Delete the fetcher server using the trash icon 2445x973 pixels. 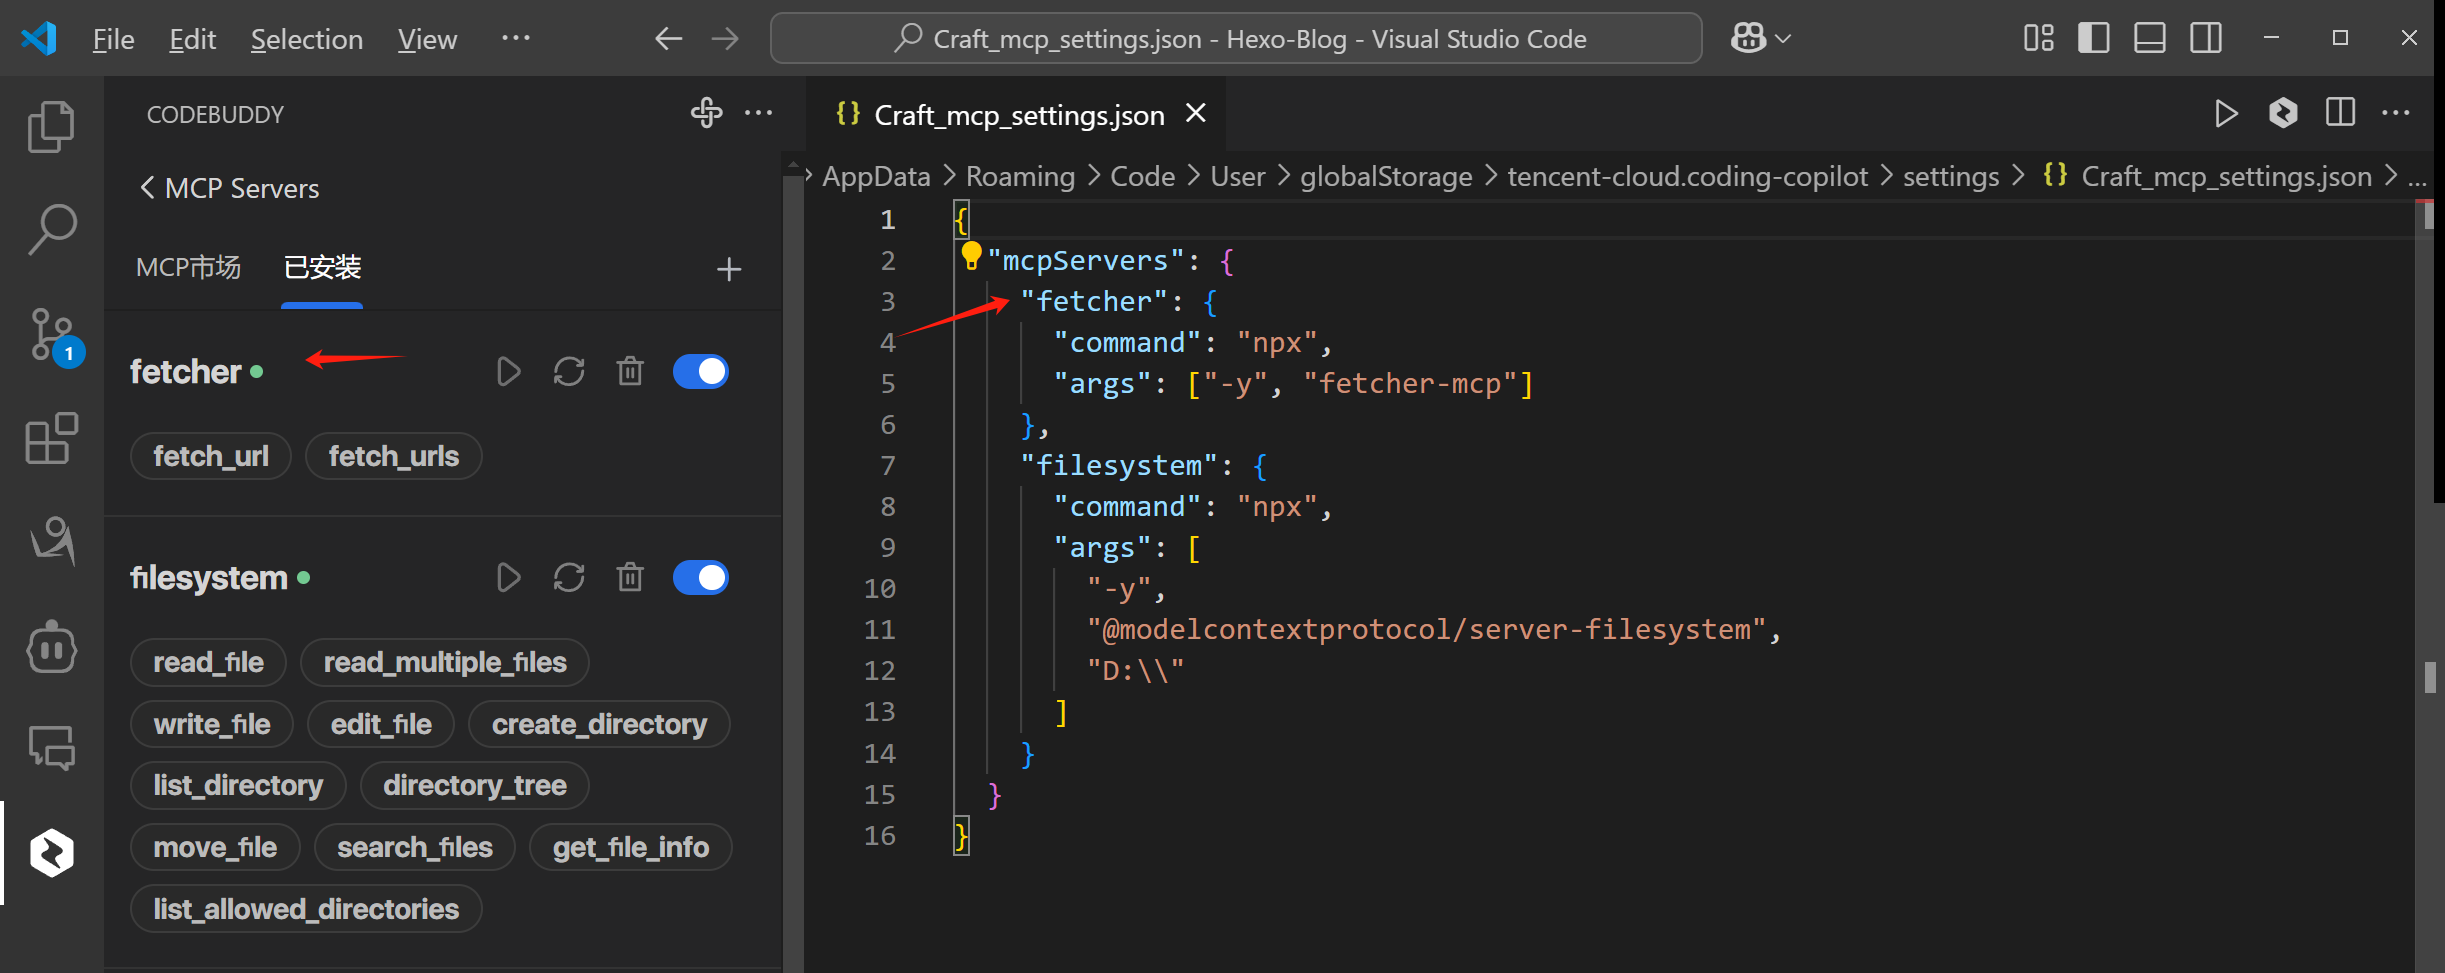[x=629, y=371]
